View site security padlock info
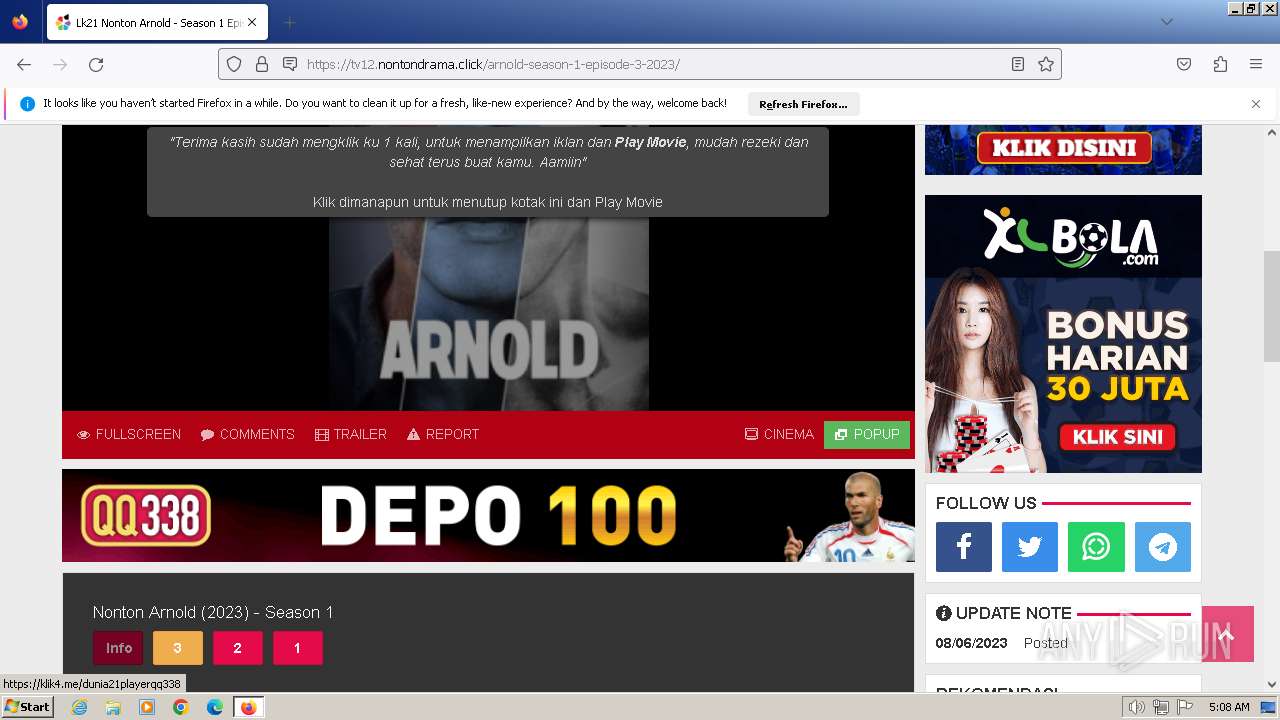The image size is (1280, 720). [x=262, y=64]
